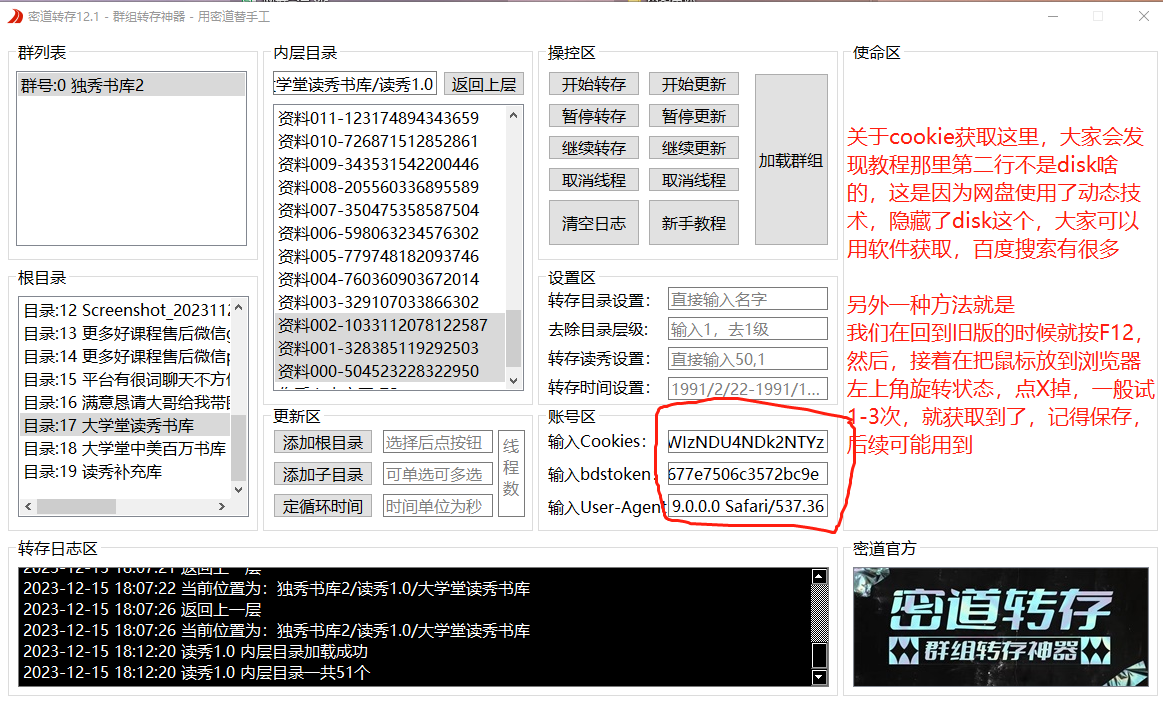Image resolution: width=1163 pixels, height=703 pixels.
Task: Click the 输入Cookies field
Action: pyautogui.click(x=748, y=442)
